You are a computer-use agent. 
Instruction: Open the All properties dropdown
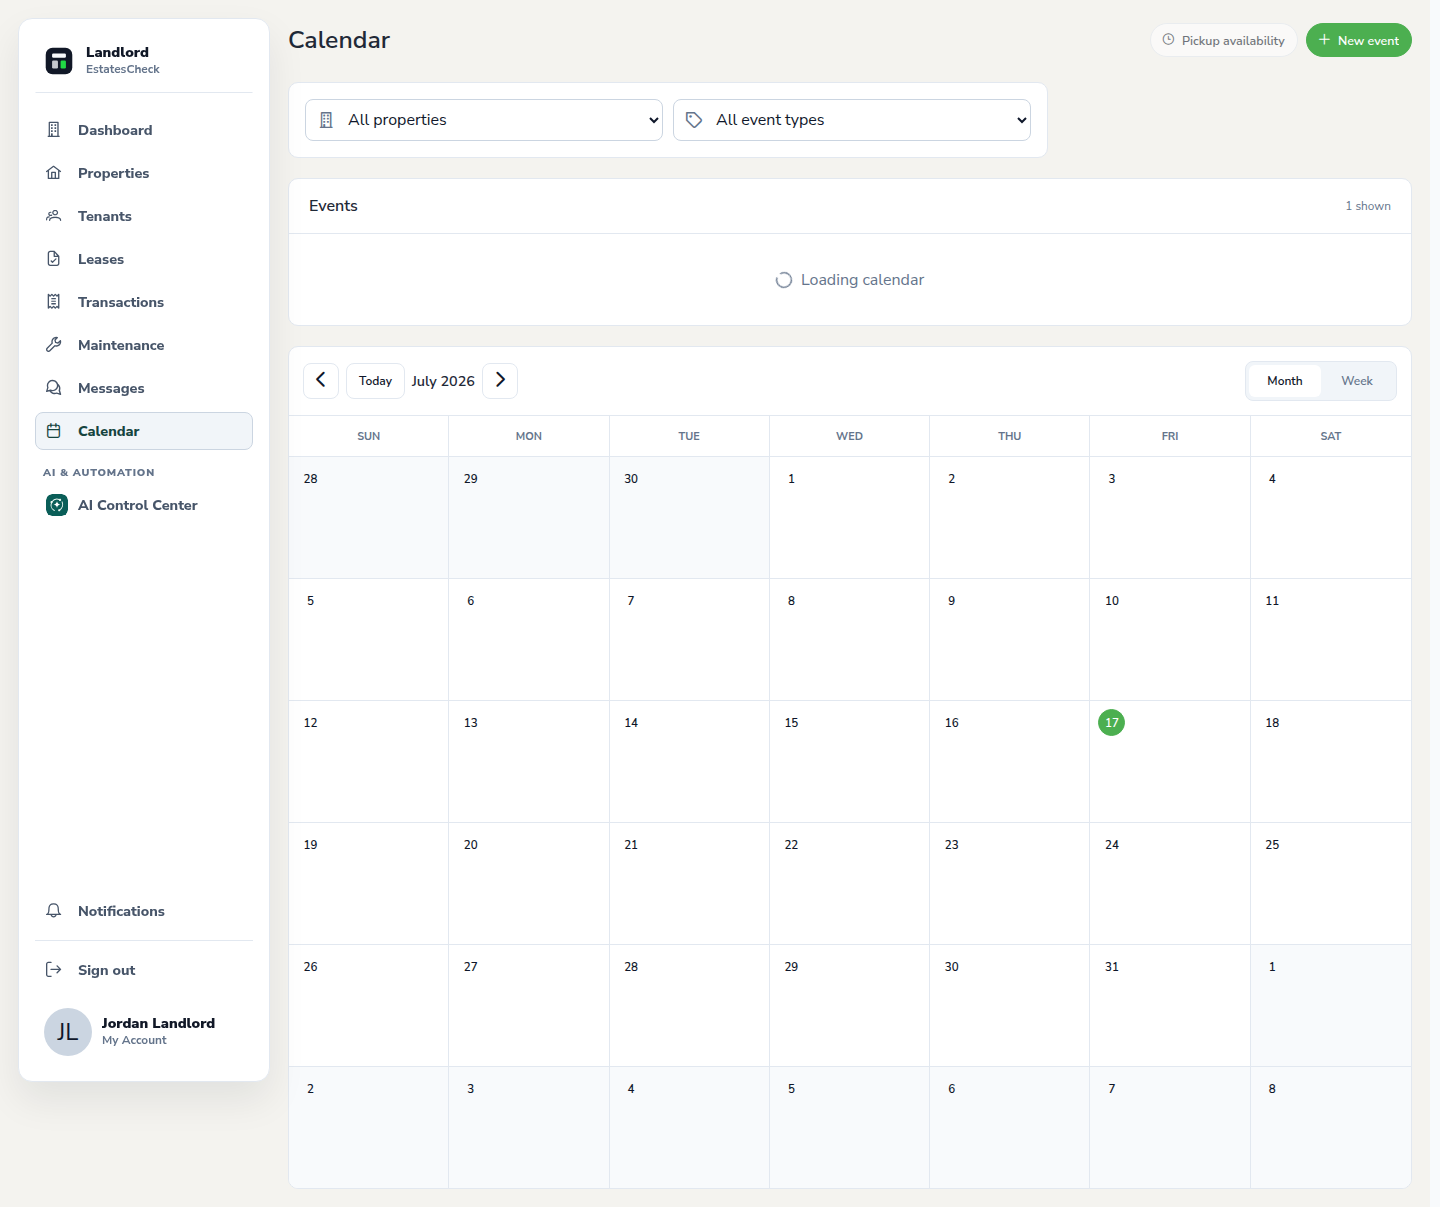[x=484, y=120]
